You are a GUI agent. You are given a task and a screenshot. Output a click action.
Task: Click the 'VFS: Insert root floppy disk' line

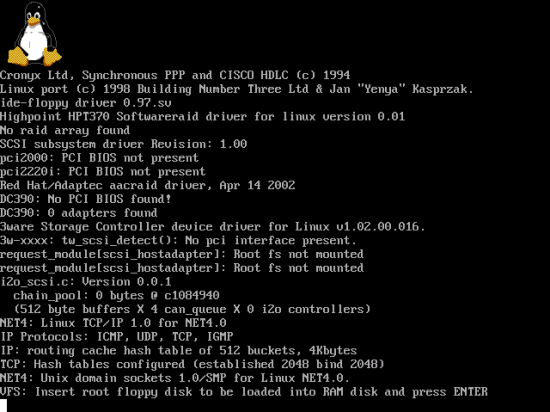click(244, 392)
